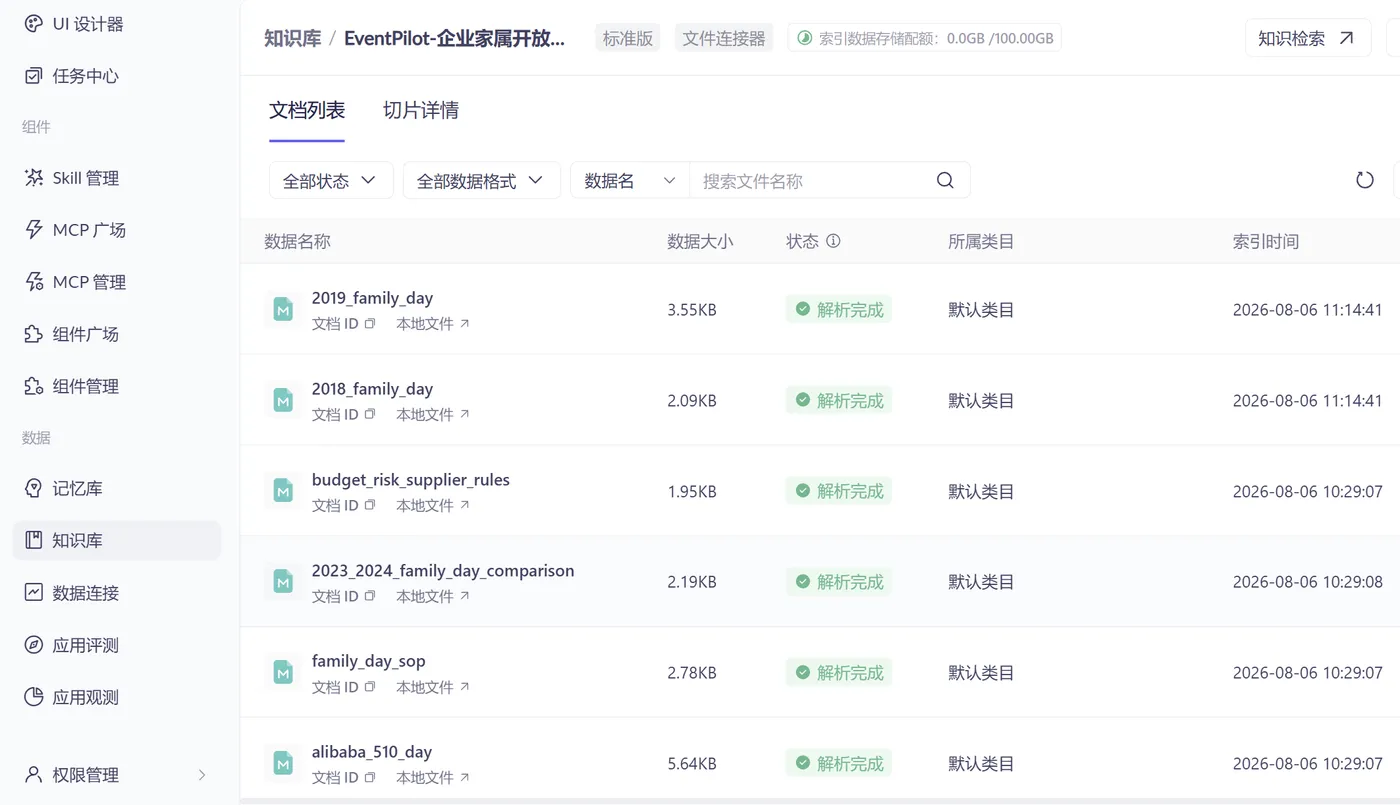Viewport: 1400px width, 805px height.
Task: Copy document ID for family_day_sop
Action: [370, 688]
